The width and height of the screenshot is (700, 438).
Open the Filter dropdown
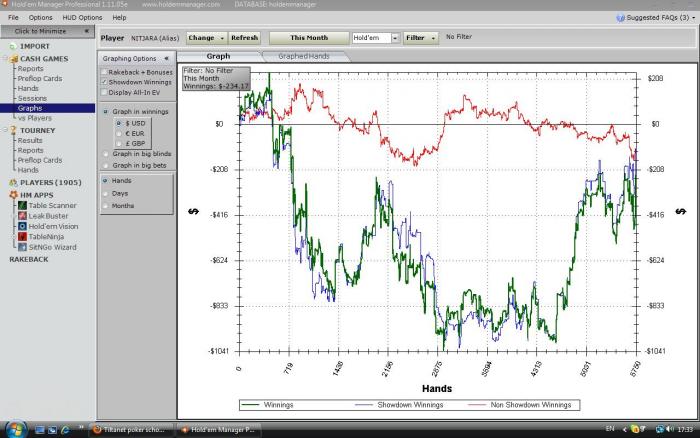click(x=421, y=38)
